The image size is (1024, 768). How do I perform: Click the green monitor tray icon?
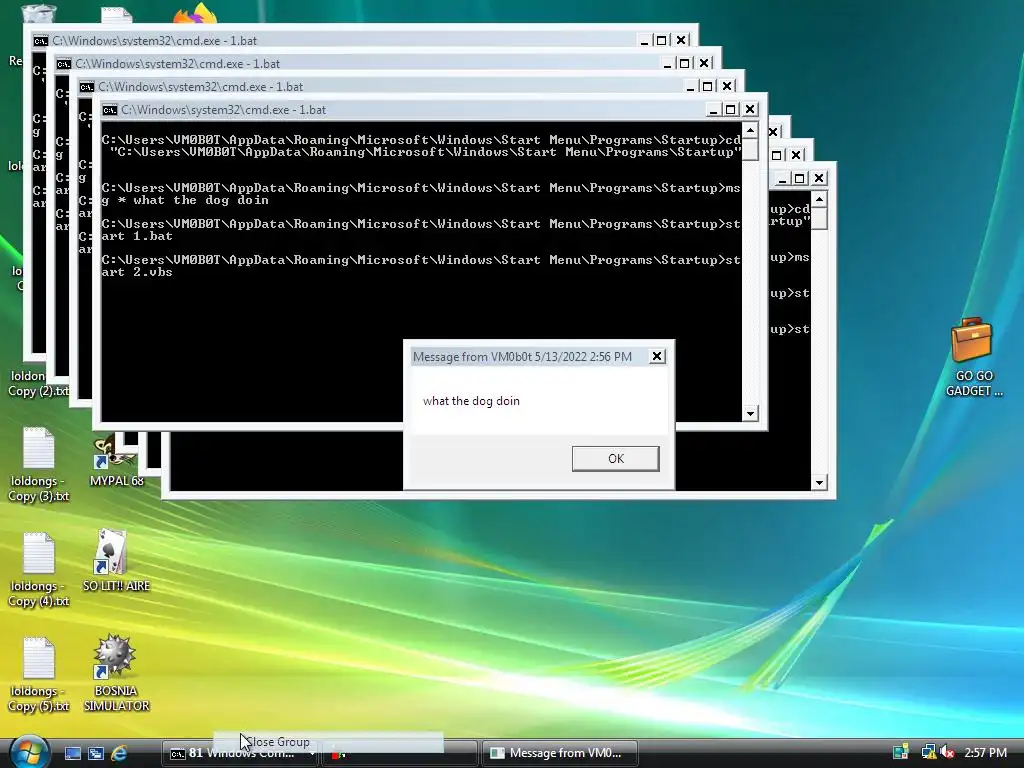pyautogui.click(x=901, y=752)
